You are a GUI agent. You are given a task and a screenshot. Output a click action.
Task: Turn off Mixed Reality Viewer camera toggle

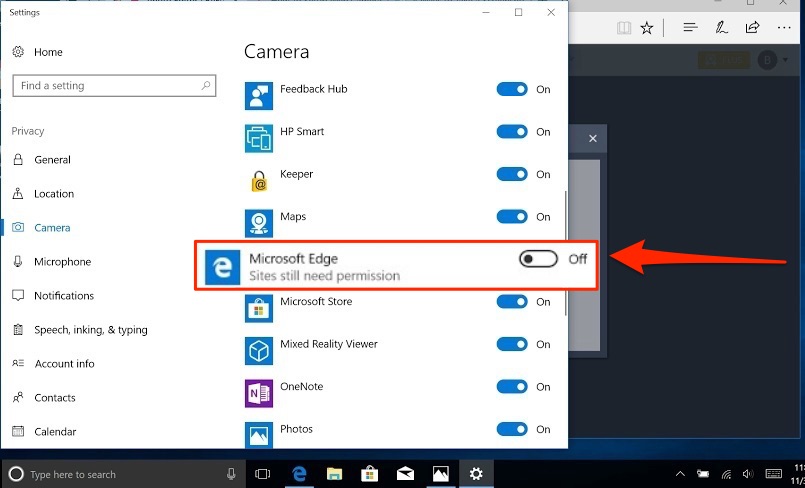pyautogui.click(x=512, y=344)
